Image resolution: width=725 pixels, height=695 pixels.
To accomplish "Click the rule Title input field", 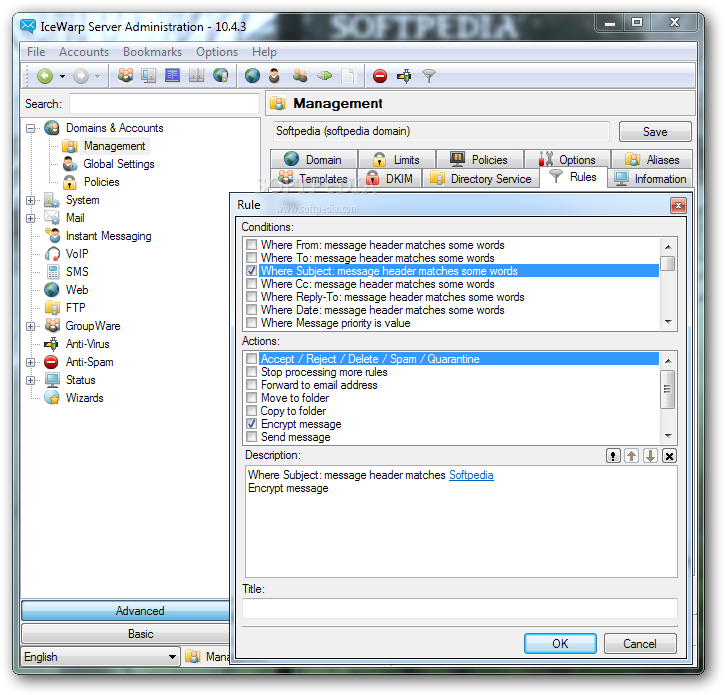I will (460, 608).
